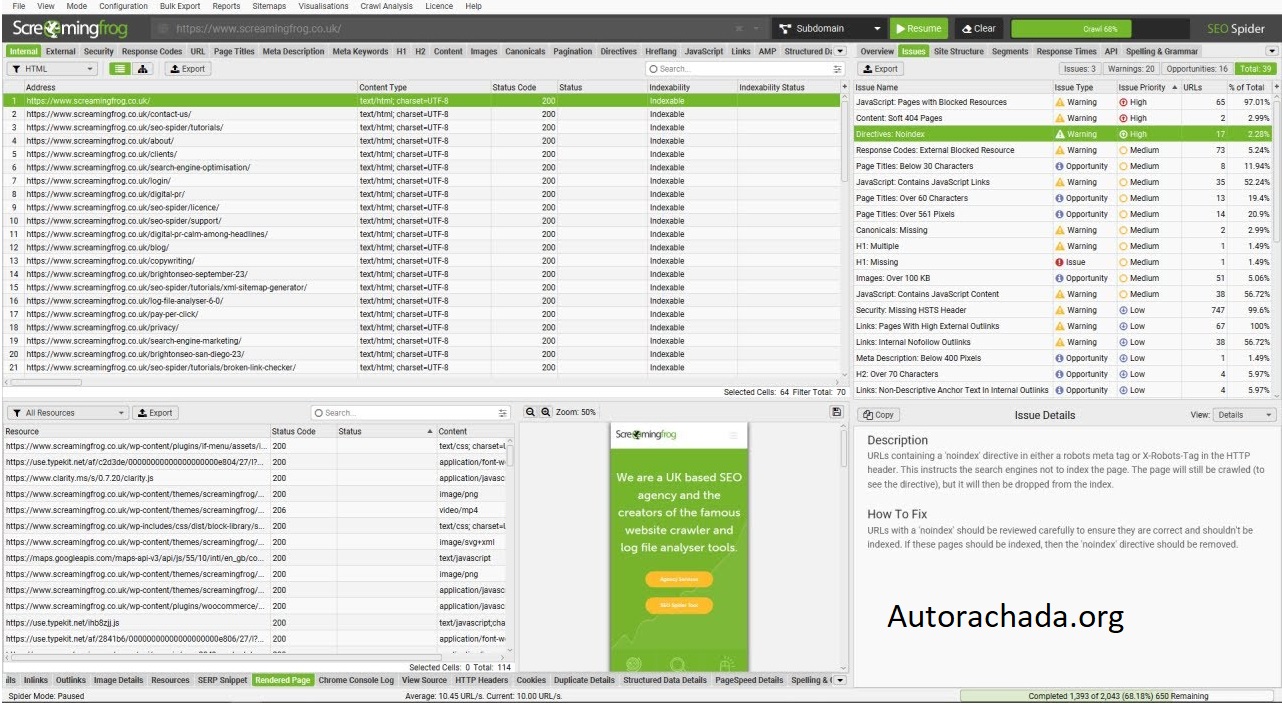Expand the All Resources filter dropdown
The width and height of the screenshot is (1282, 704).
[x=68, y=413]
